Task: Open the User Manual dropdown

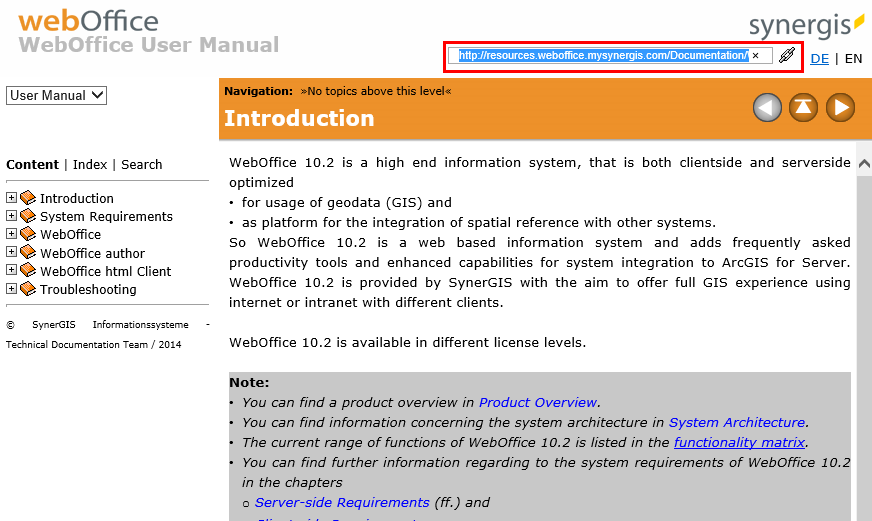Action: [x=56, y=95]
